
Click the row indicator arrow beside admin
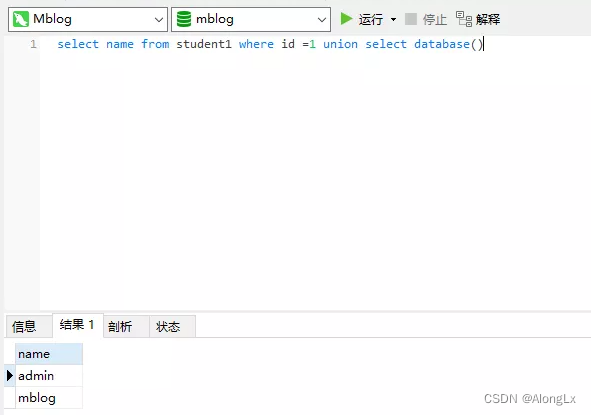click(10, 375)
